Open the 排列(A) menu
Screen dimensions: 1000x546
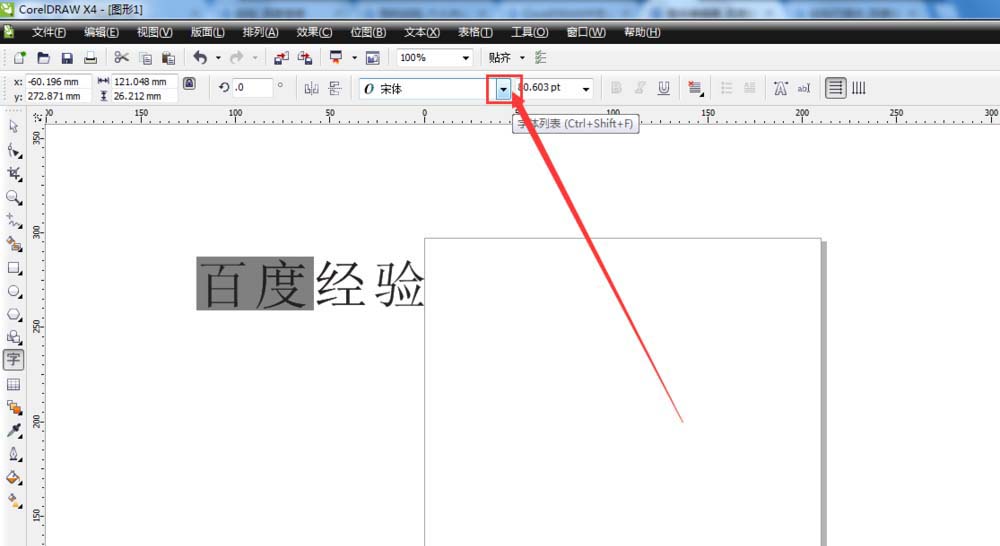pos(260,32)
